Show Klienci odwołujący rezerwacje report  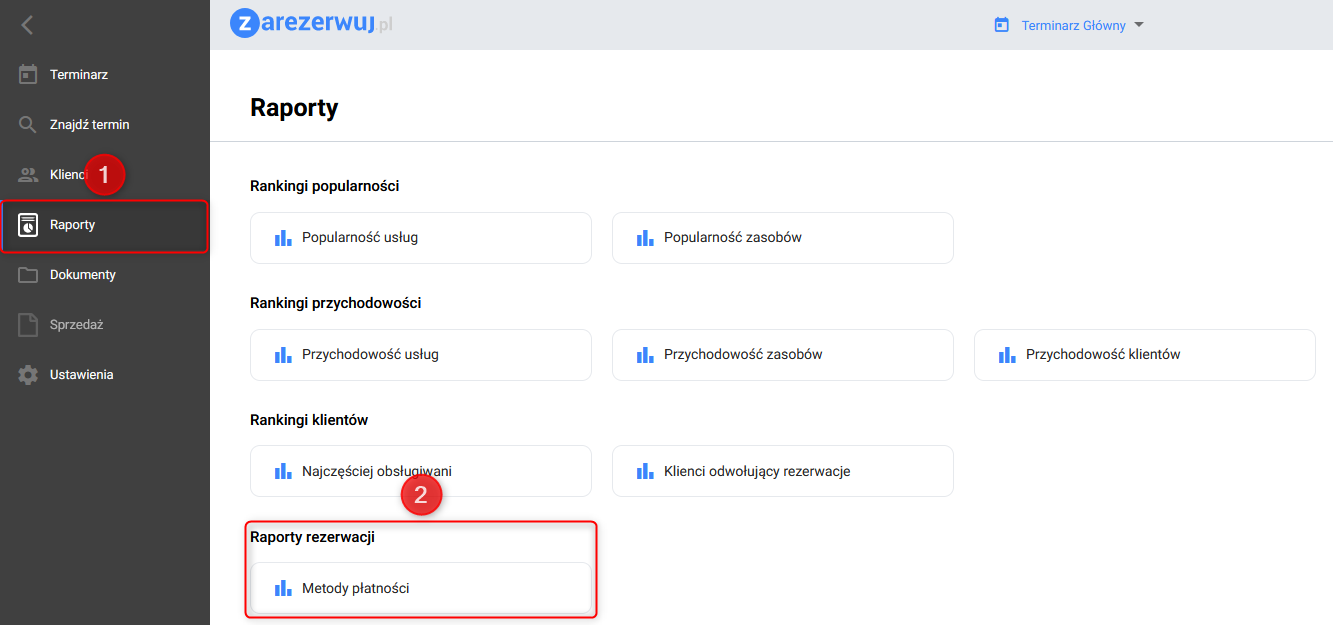(782, 471)
